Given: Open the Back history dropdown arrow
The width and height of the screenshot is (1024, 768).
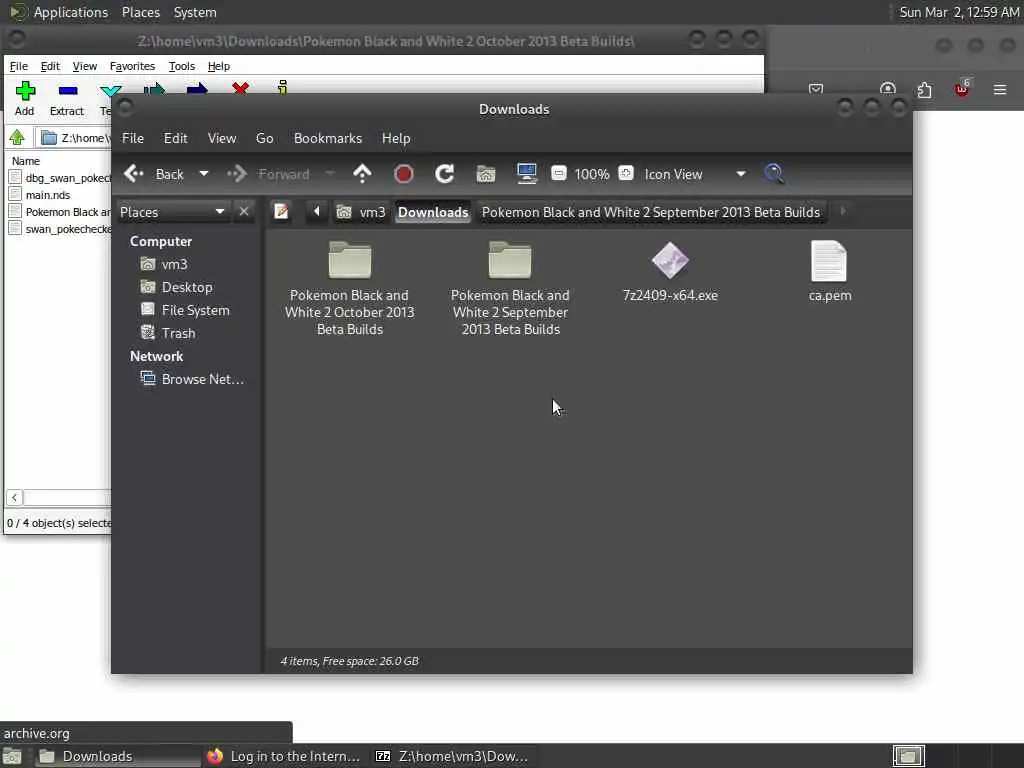Looking at the screenshot, I should click(x=204, y=174).
